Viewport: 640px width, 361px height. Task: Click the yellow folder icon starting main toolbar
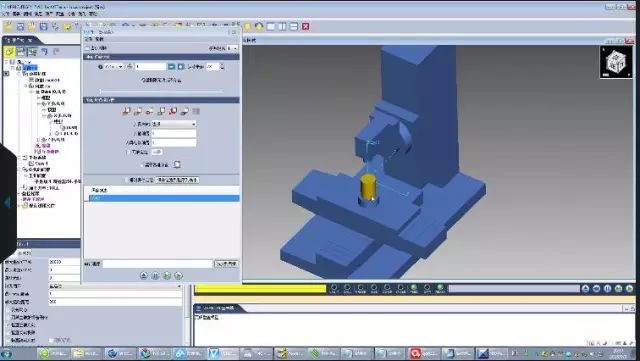(8, 27)
